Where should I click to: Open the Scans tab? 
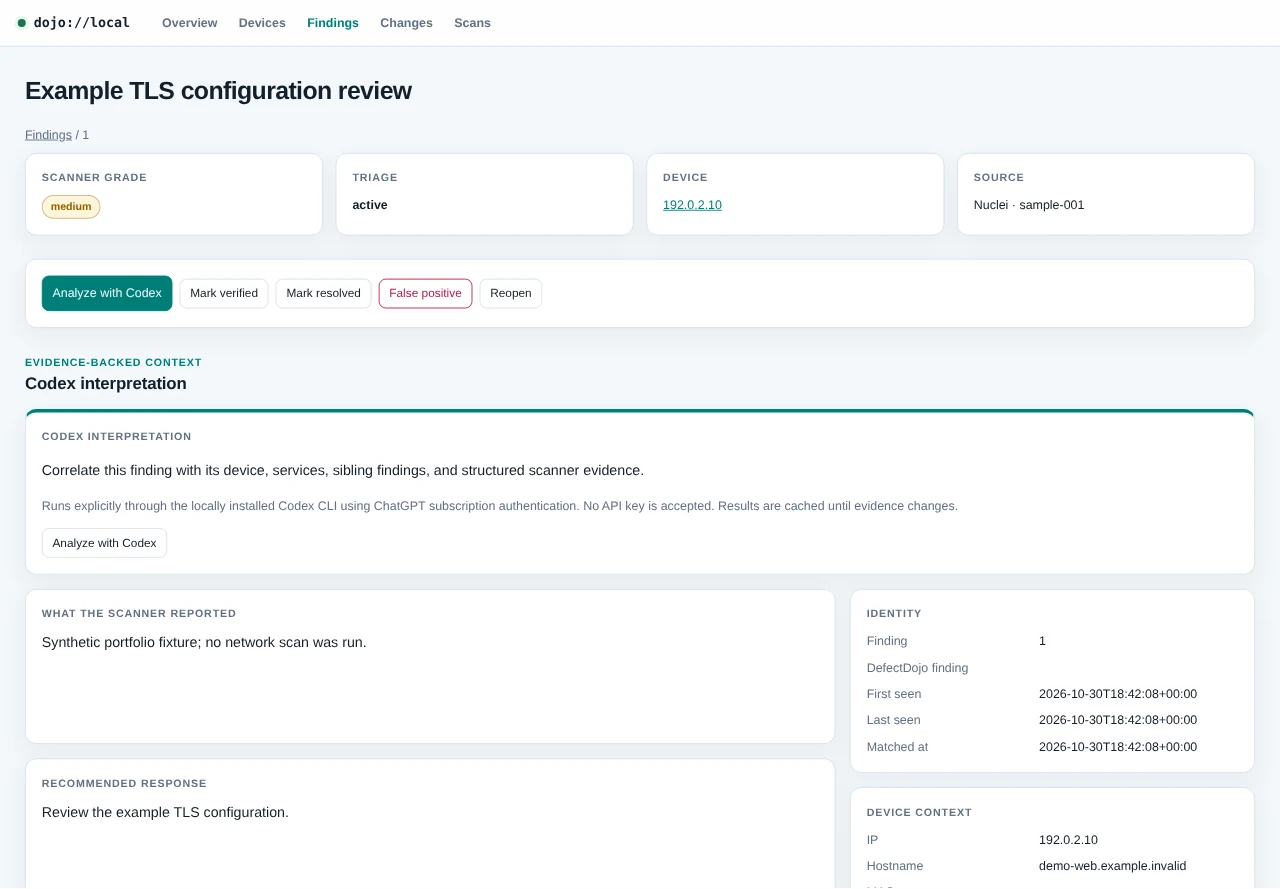(x=472, y=23)
